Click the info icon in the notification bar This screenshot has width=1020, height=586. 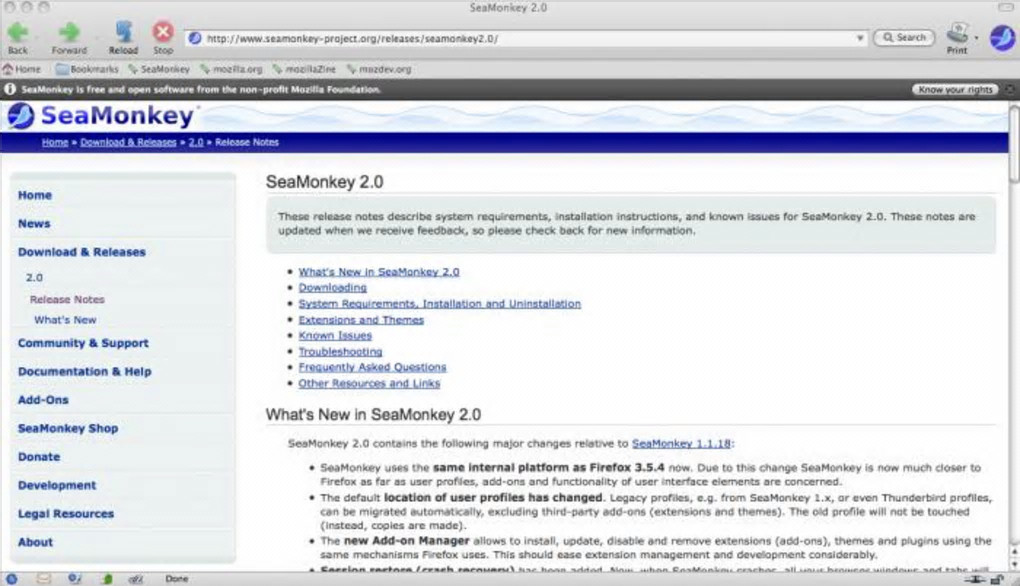point(10,89)
